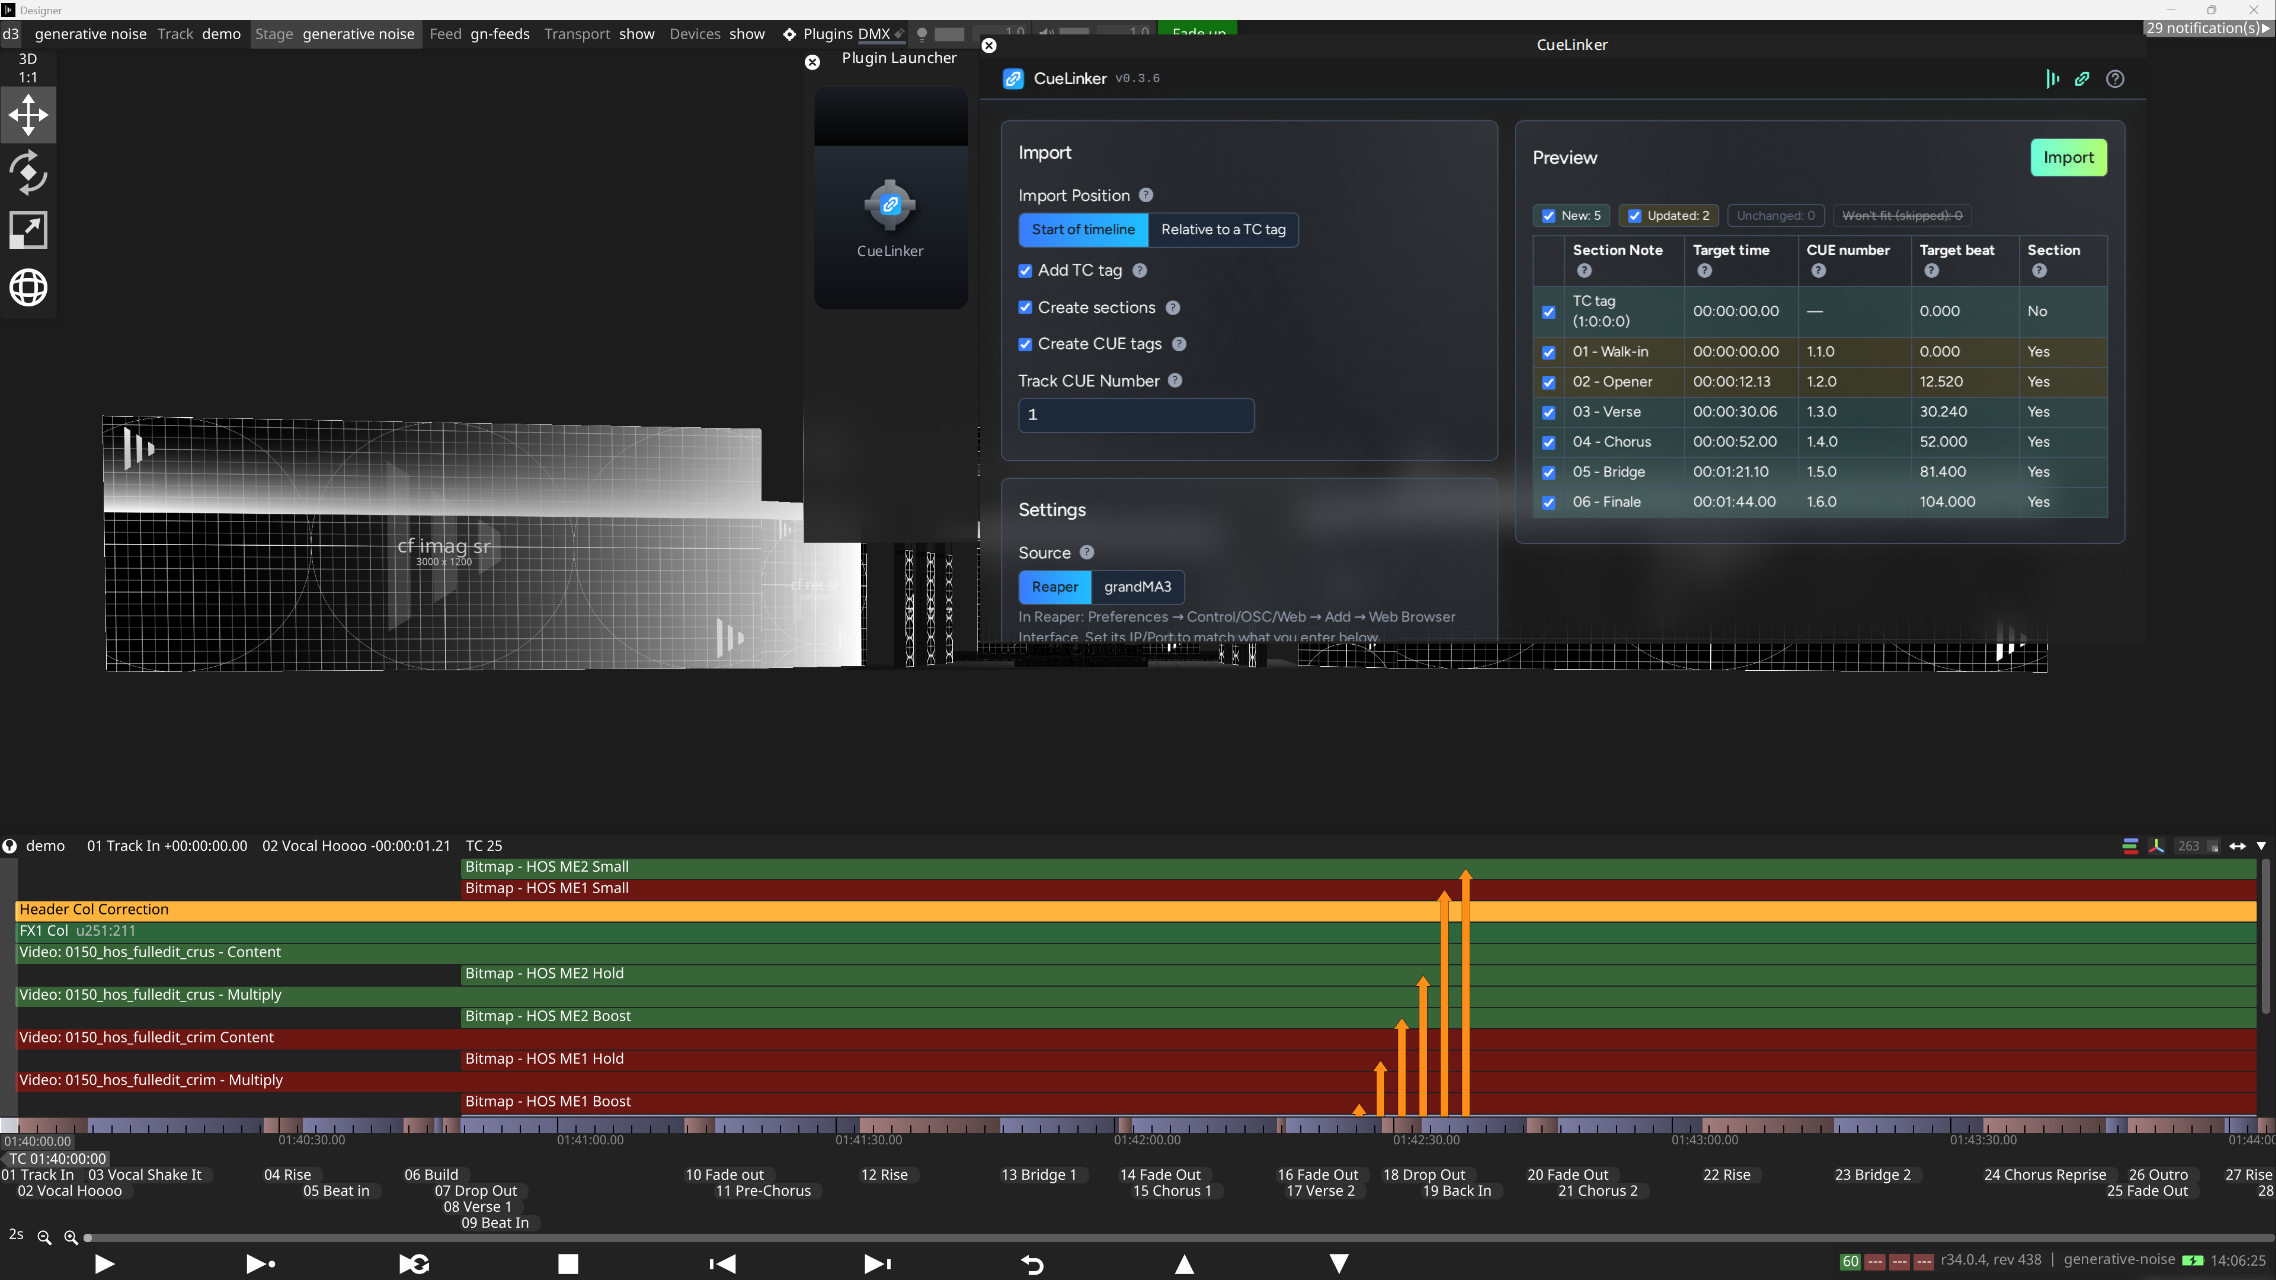
Task: Zoom in the timeline with magnifier
Action: coord(71,1237)
